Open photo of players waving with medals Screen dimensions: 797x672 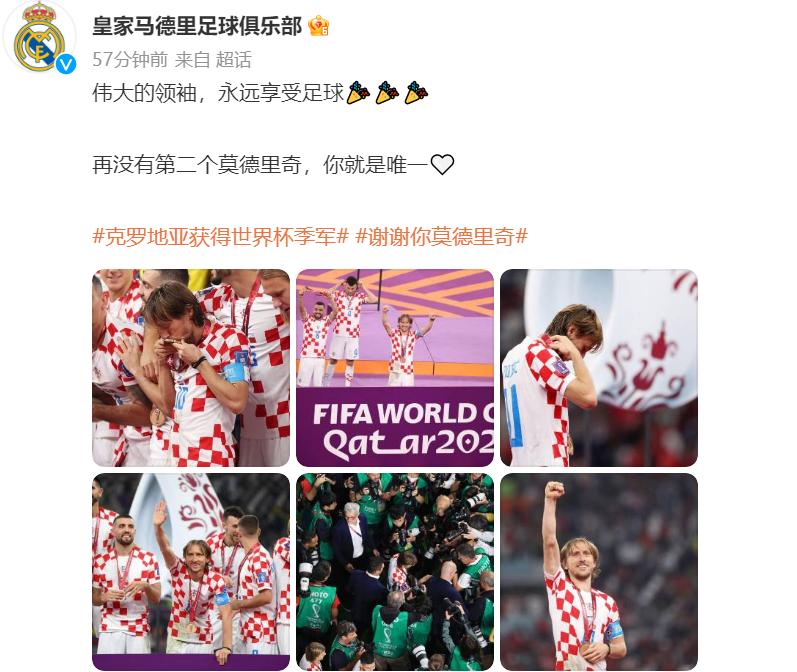(191, 572)
